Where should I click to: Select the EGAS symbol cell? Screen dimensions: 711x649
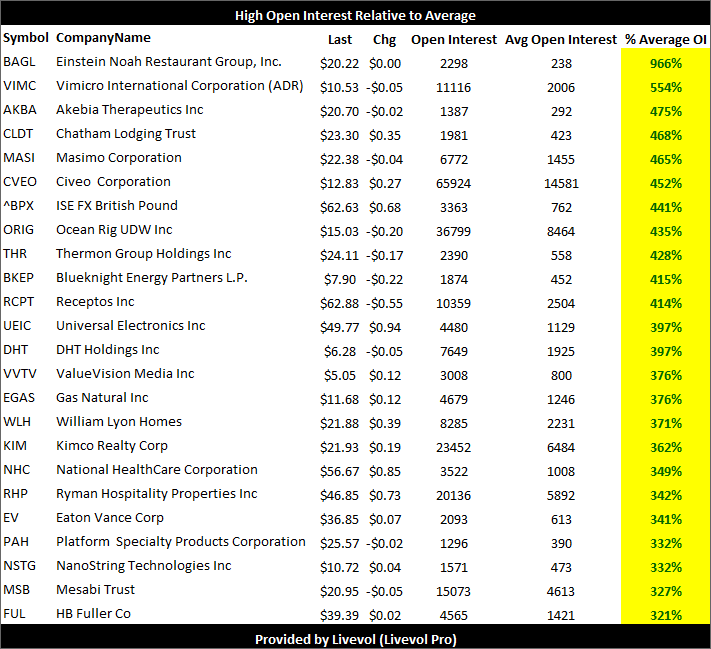[x=19, y=398]
